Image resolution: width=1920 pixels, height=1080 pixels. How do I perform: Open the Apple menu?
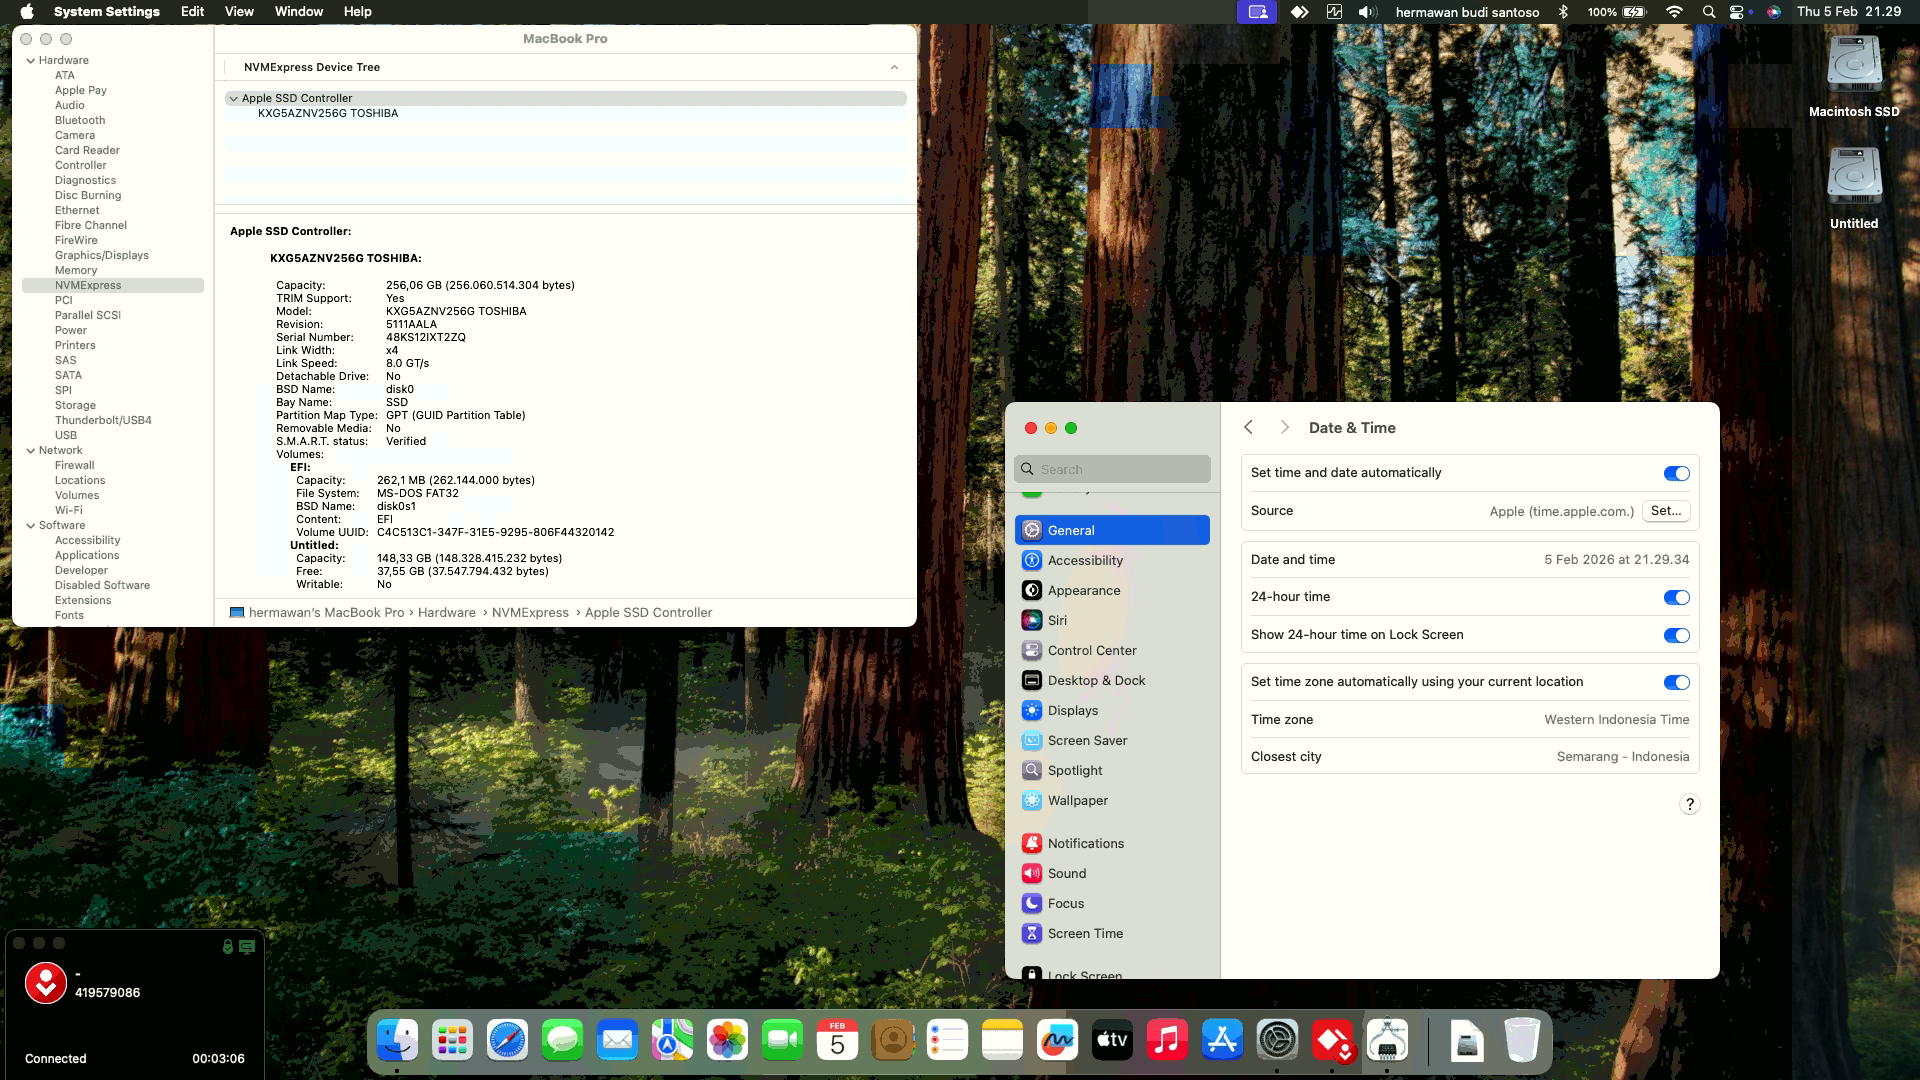pos(27,12)
